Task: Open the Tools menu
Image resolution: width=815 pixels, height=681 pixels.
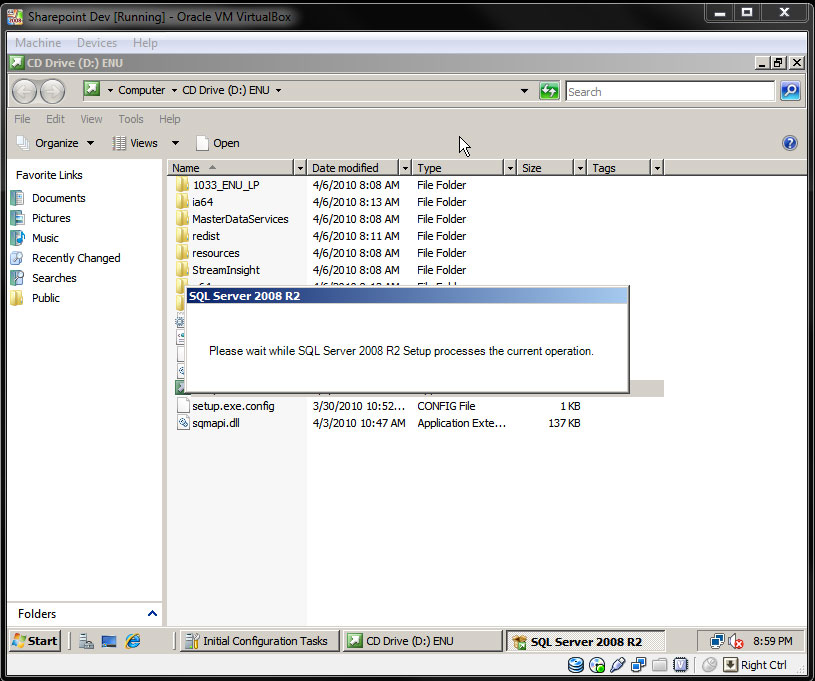Action: 130,119
